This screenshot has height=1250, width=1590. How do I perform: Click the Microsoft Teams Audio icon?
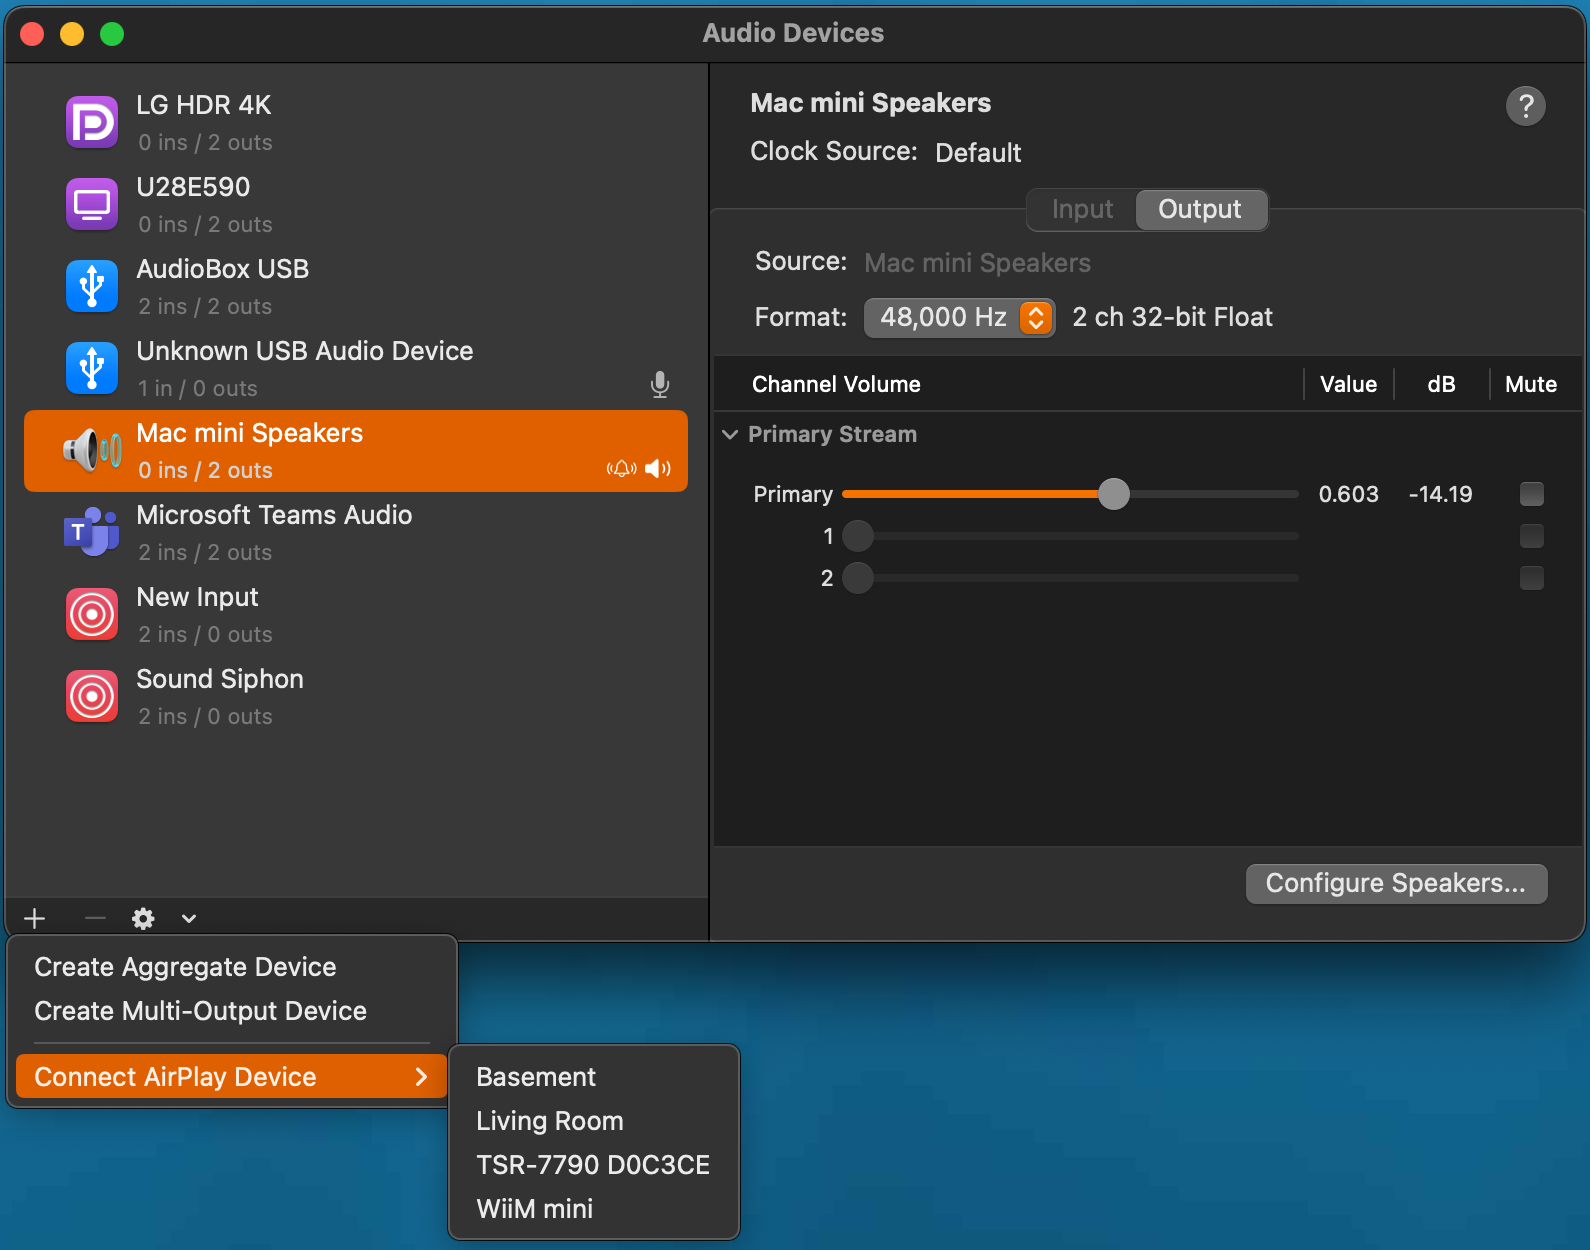click(92, 532)
